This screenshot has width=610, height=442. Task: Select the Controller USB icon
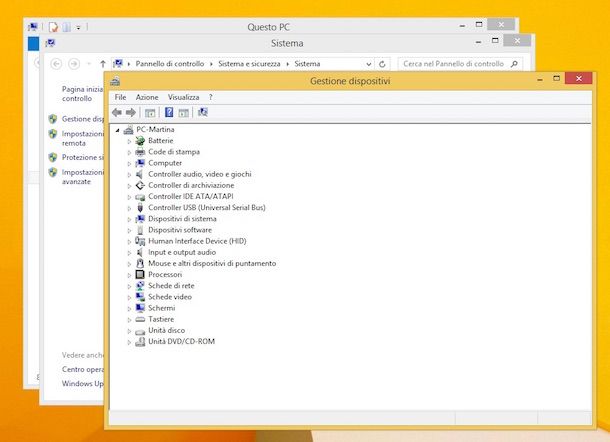pyautogui.click(x=140, y=208)
